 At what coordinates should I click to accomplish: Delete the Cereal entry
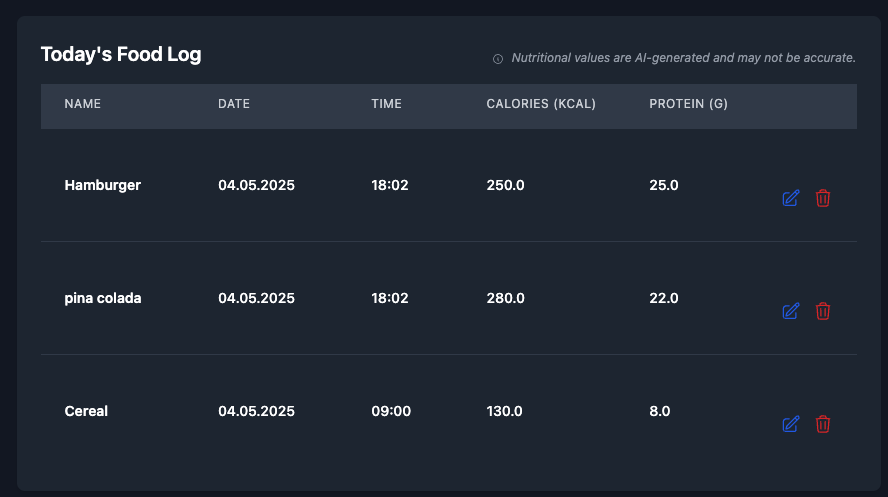823,424
